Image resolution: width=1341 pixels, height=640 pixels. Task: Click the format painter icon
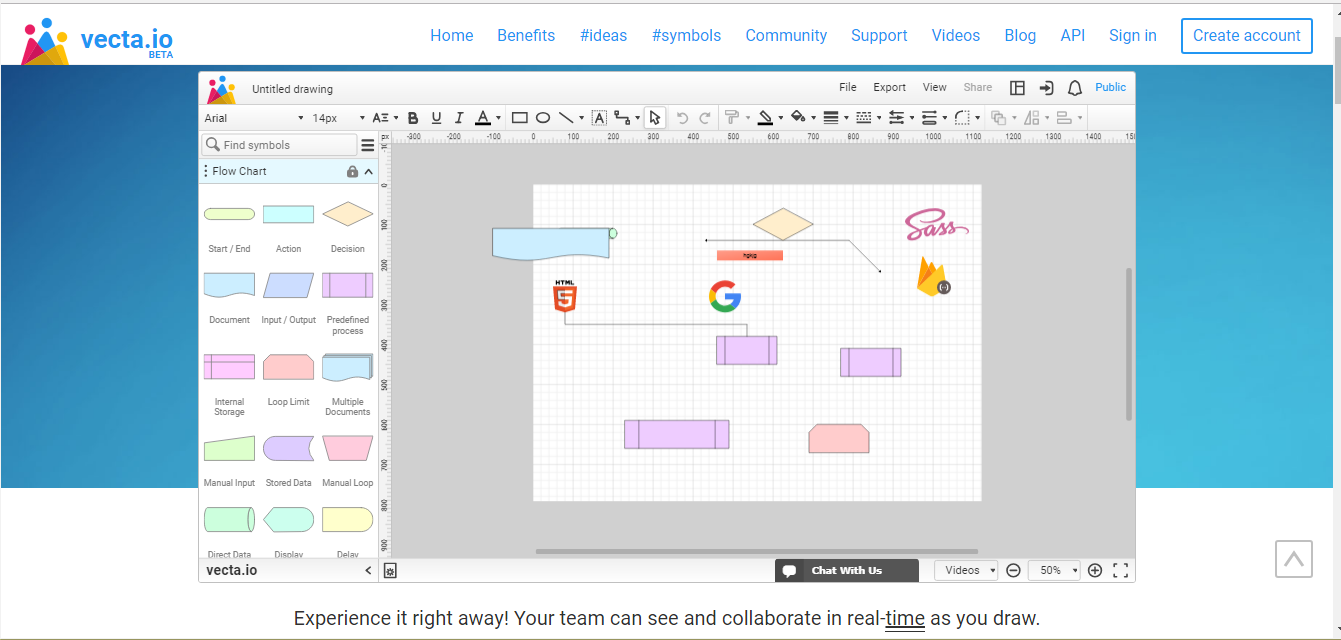coord(732,118)
